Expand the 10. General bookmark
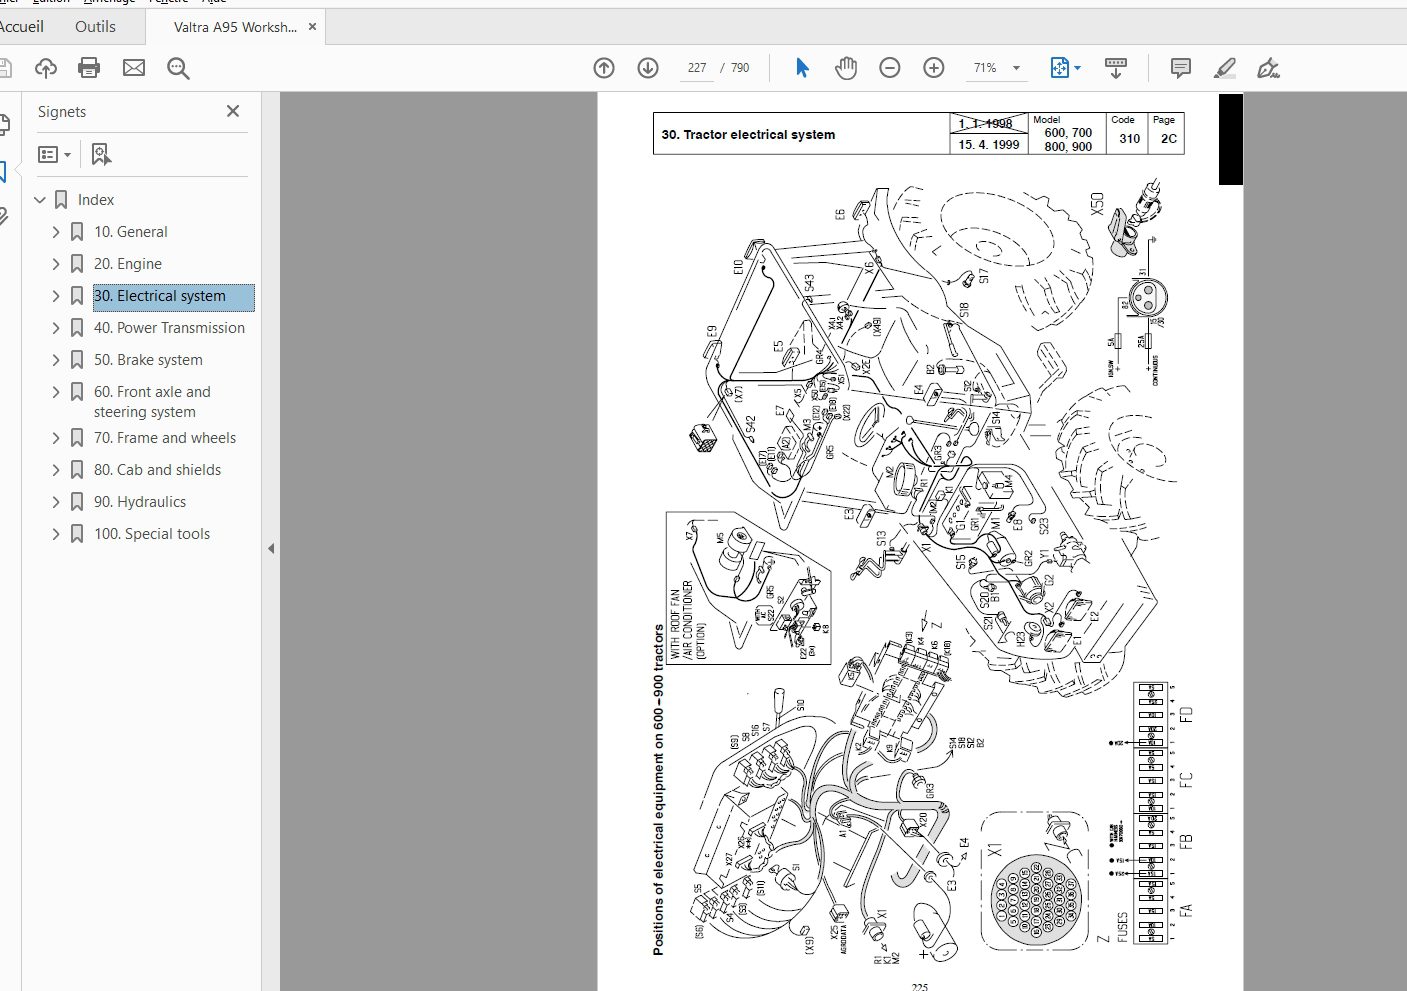This screenshot has width=1407, height=991. (56, 232)
